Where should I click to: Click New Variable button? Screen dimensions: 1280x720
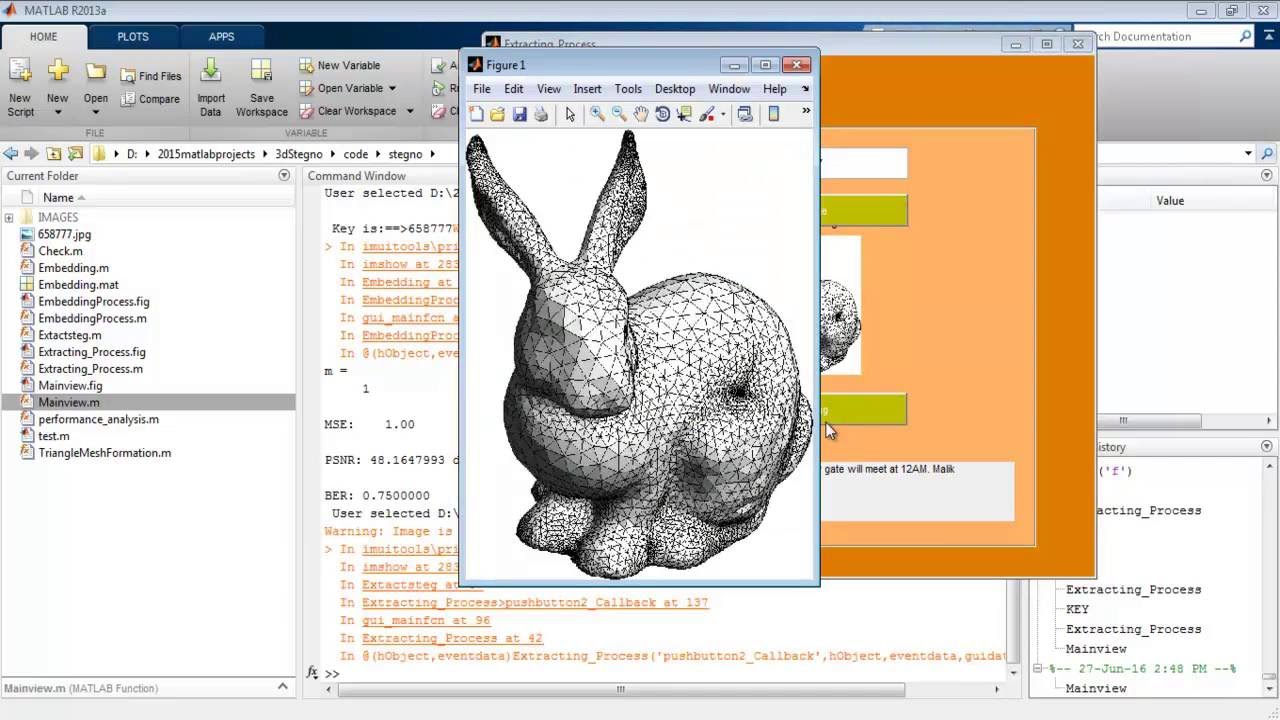[x=340, y=65]
